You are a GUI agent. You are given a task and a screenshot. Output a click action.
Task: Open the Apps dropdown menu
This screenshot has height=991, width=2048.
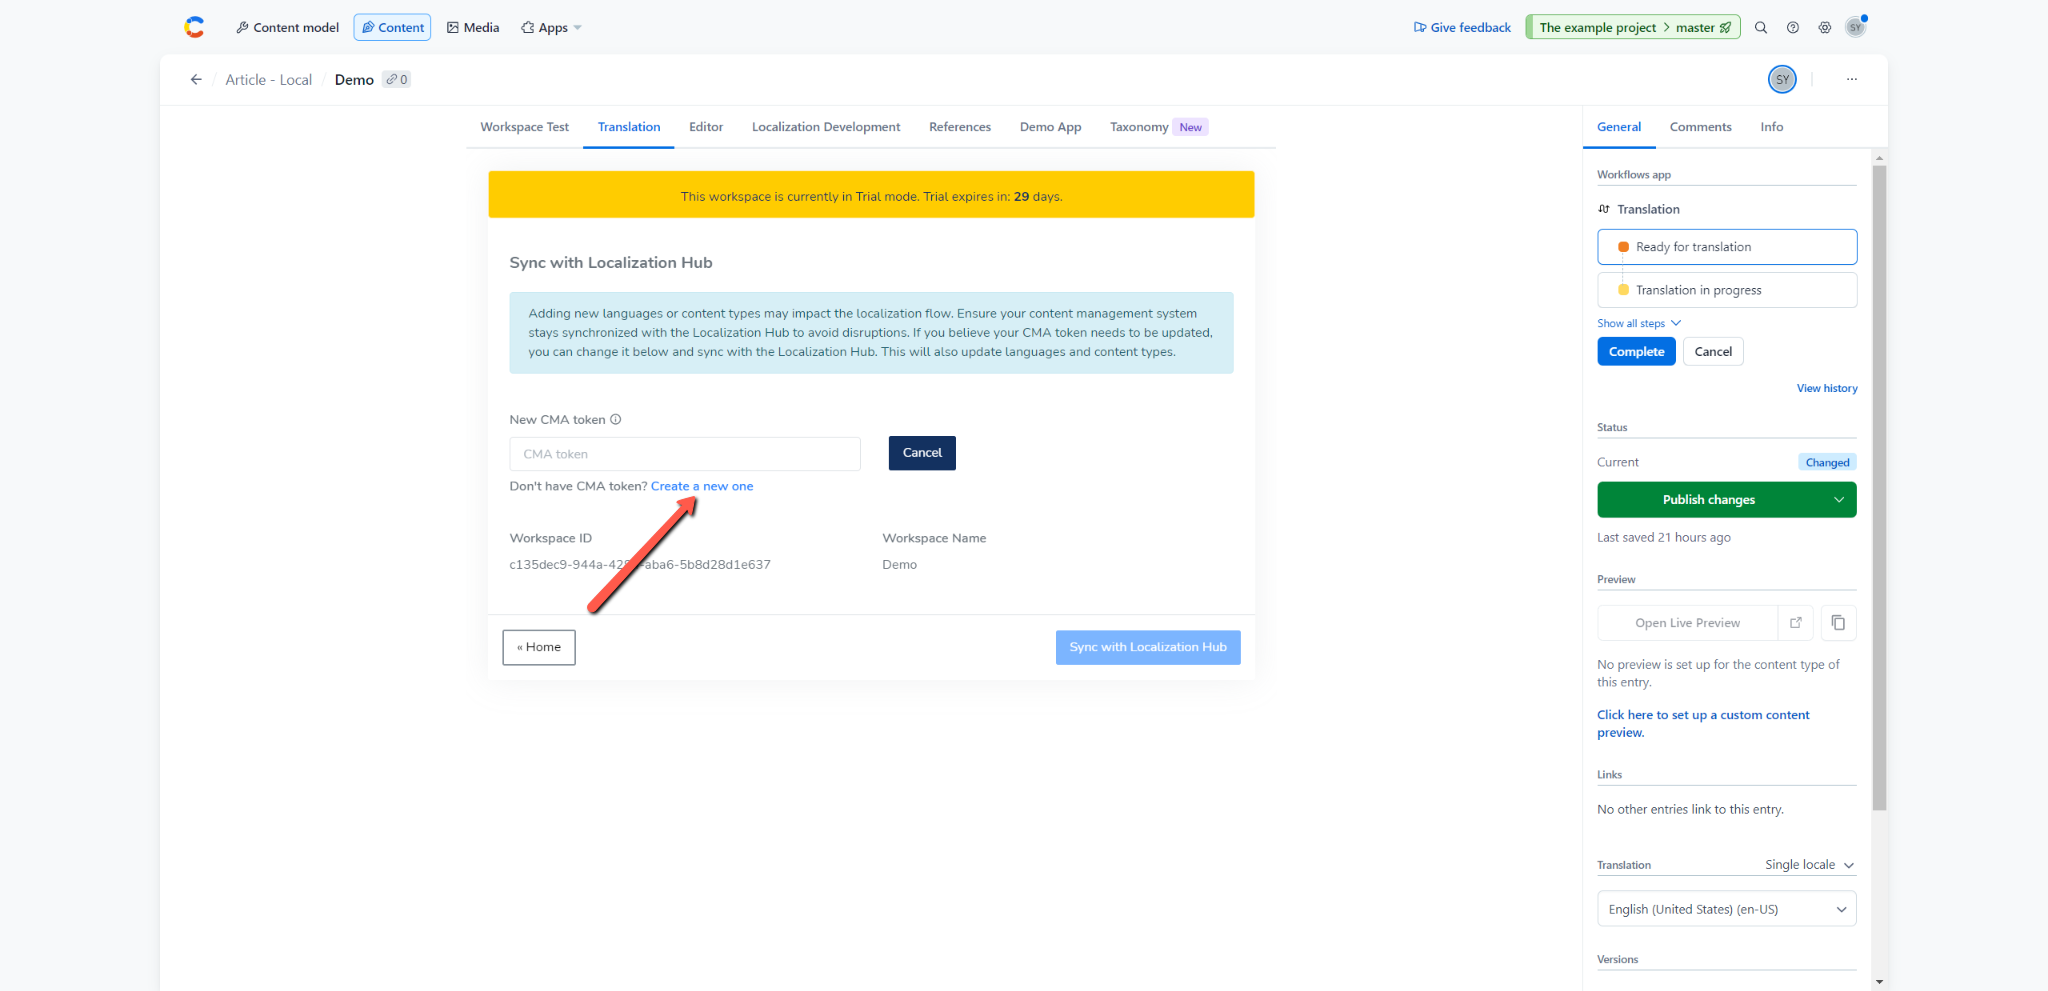pyautogui.click(x=552, y=28)
